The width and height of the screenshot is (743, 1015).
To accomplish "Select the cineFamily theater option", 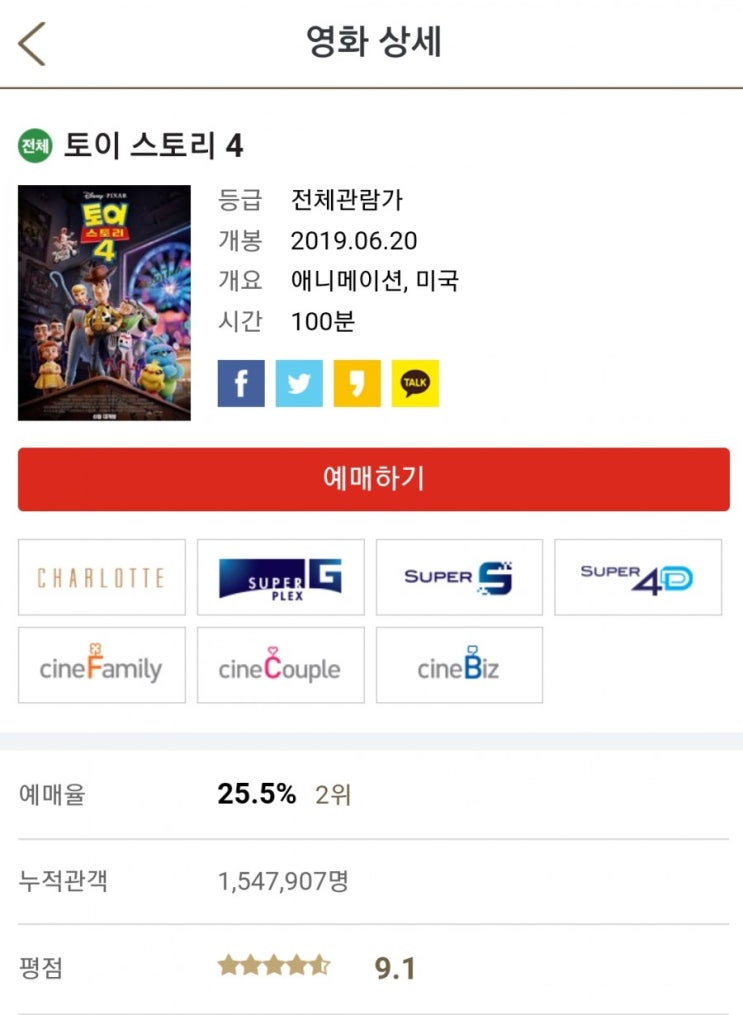I will (x=102, y=665).
